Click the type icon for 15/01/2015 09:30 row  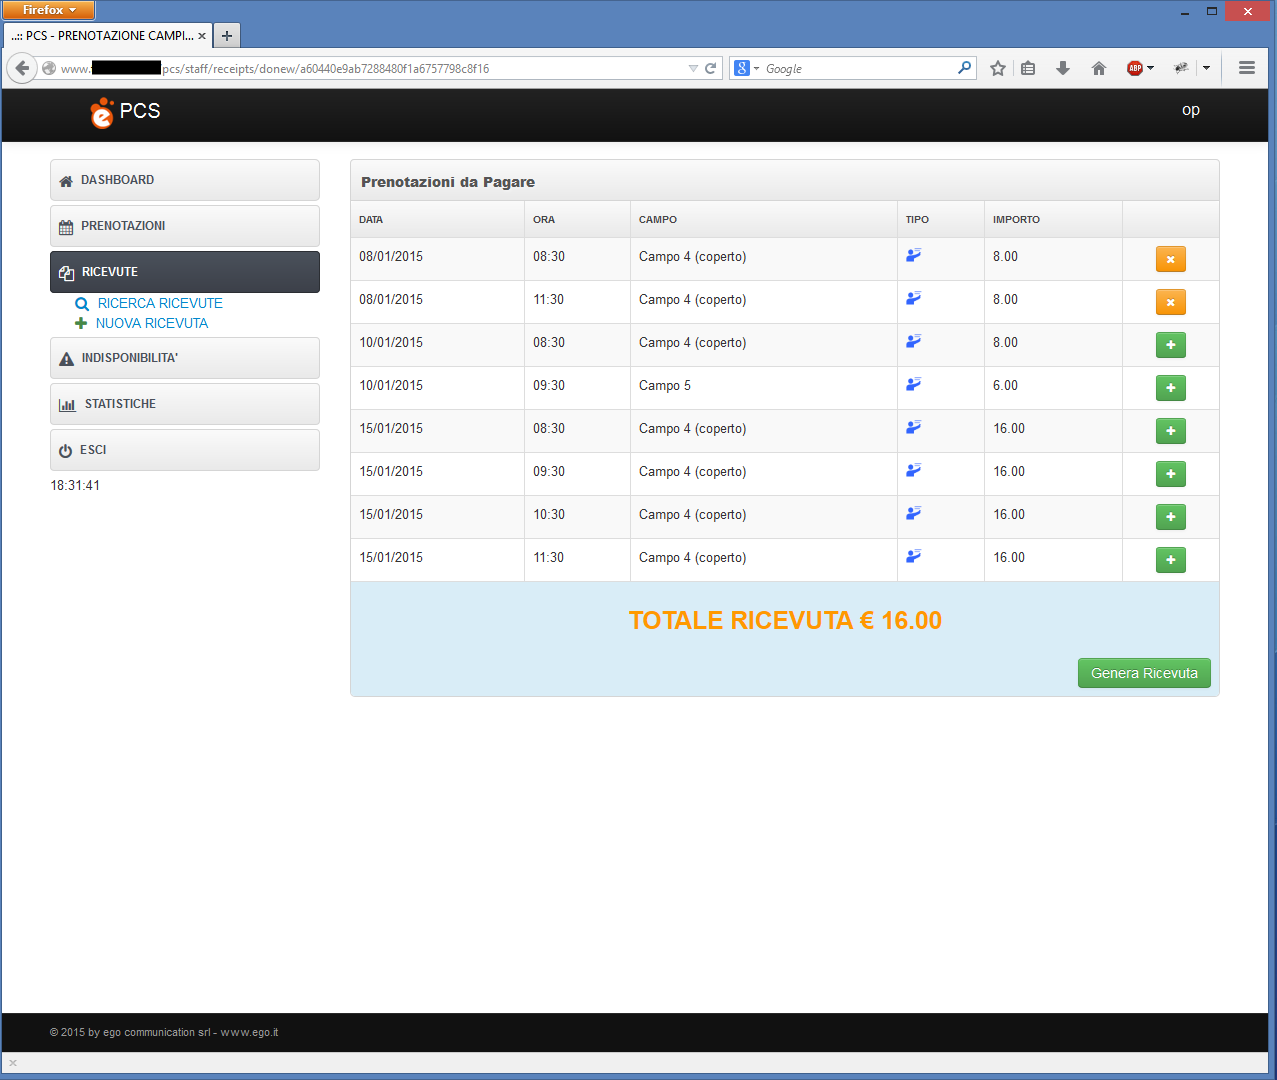click(x=913, y=470)
